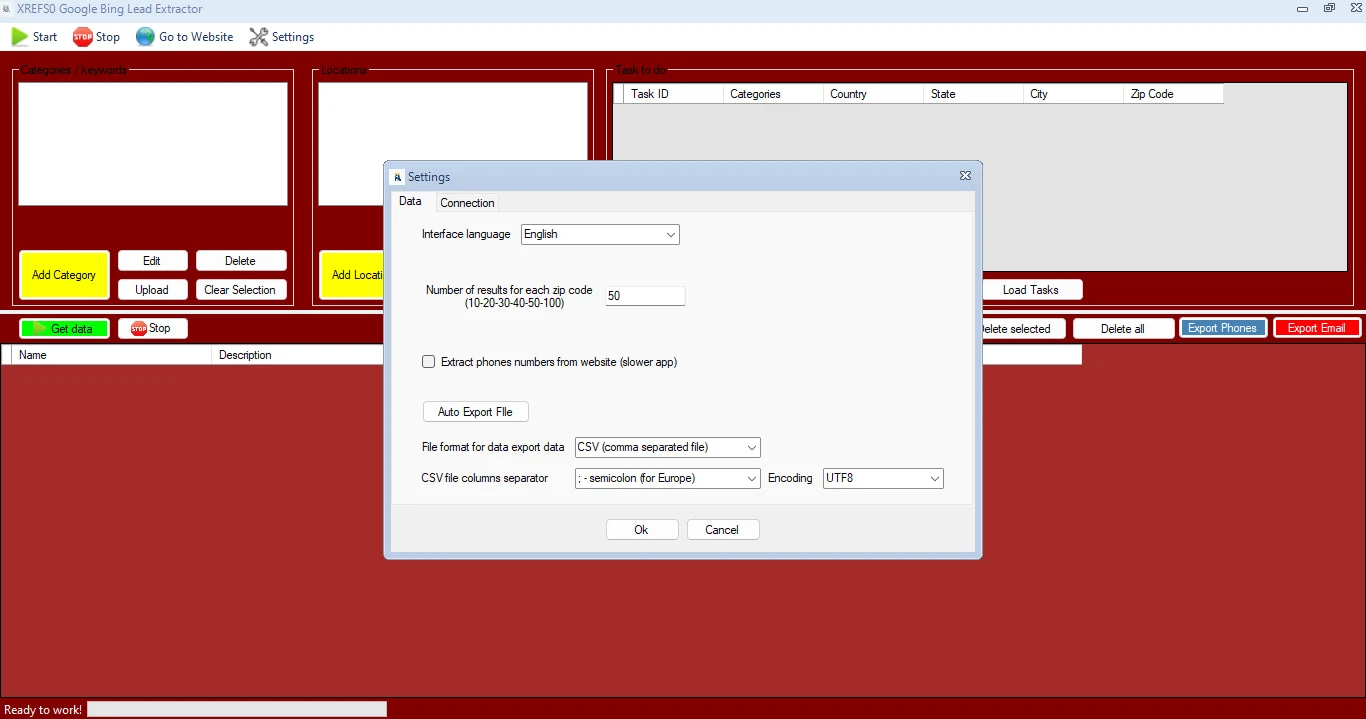Click Cancel in Settings dialog
This screenshot has width=1366, height=719.
pos(723,530)
